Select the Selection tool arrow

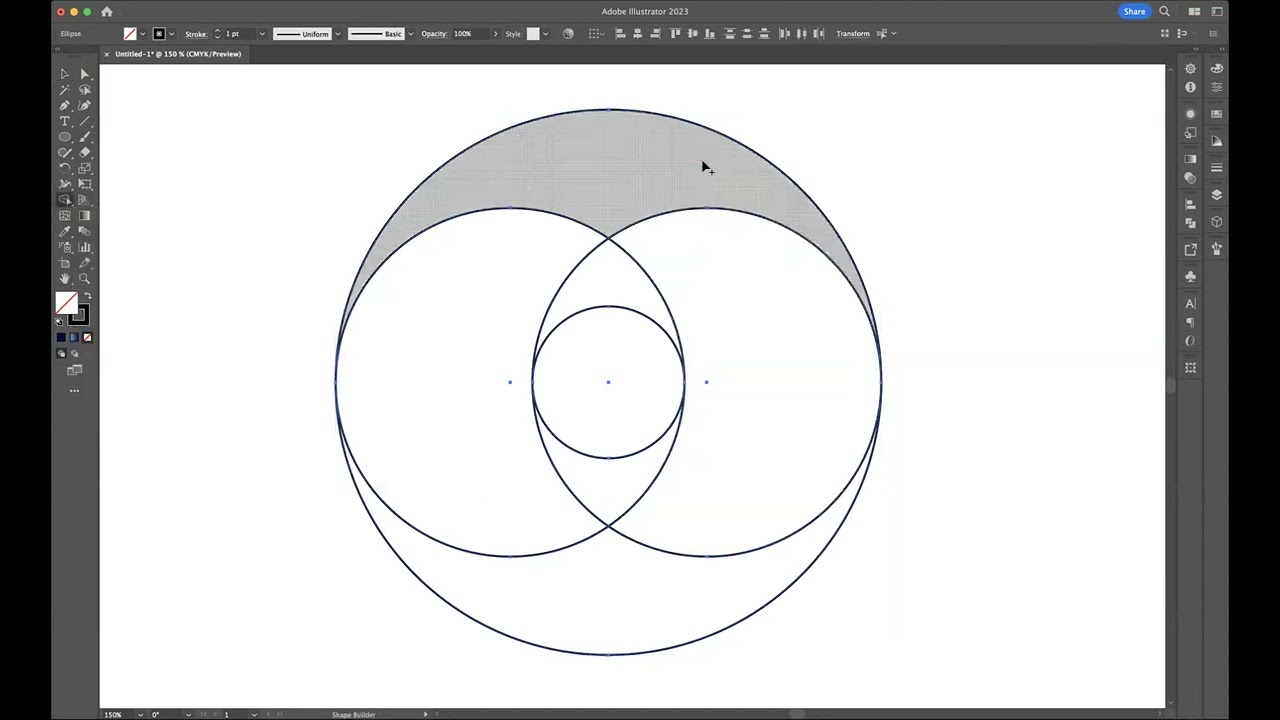(65, 73)
